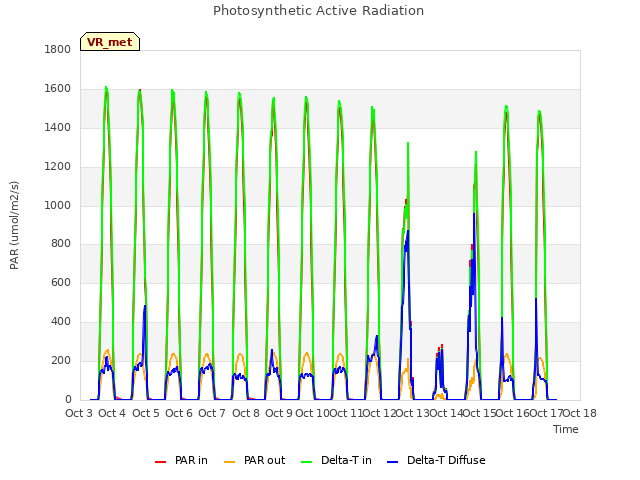Click the PAR (umol/m2/s) axis label

pos(14,225)
